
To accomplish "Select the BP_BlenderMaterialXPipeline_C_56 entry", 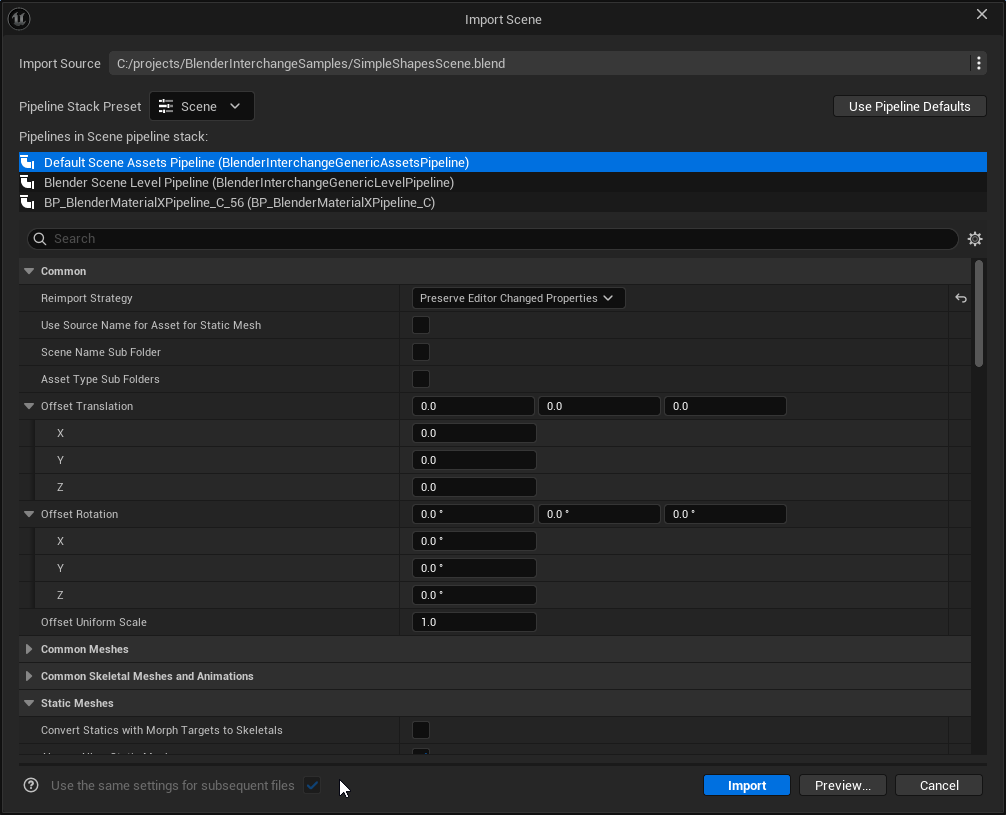I will point(239,203).
